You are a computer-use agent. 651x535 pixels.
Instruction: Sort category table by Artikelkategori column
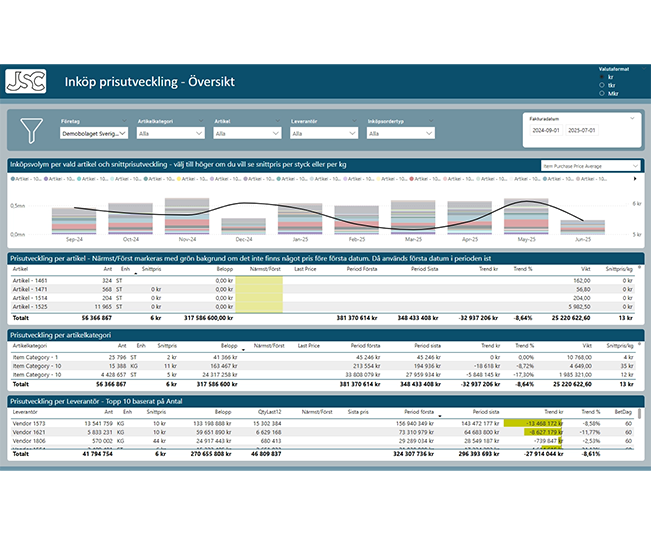click(30, 346)
